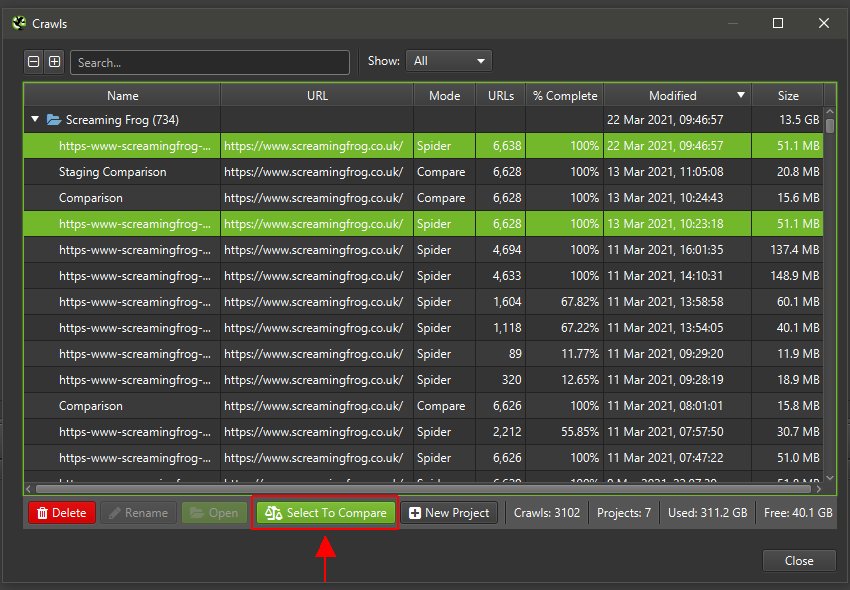850x590 pixels.
Task: Click the trash icon on the Delete button
Action: (x=40, y=512)
